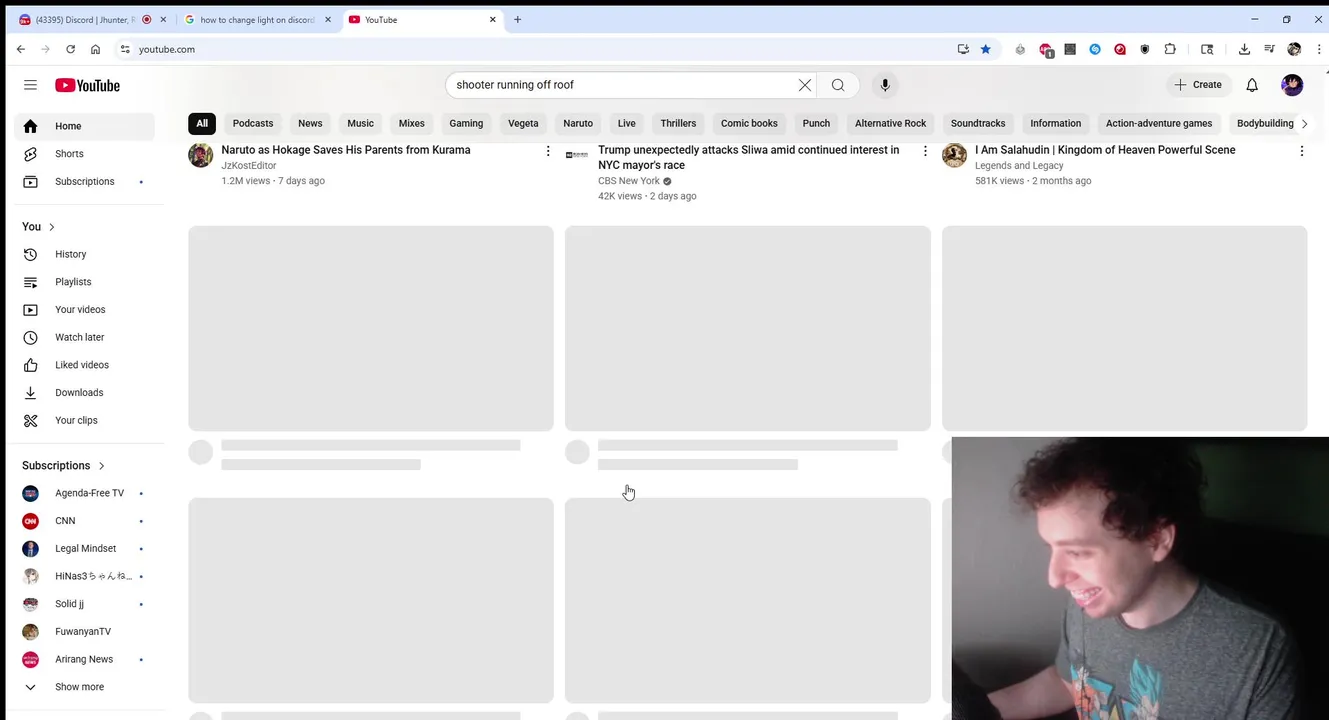Open the browser home button
Image resolution: width=1329 pixels, height=720 pixels.
(95, 49)
